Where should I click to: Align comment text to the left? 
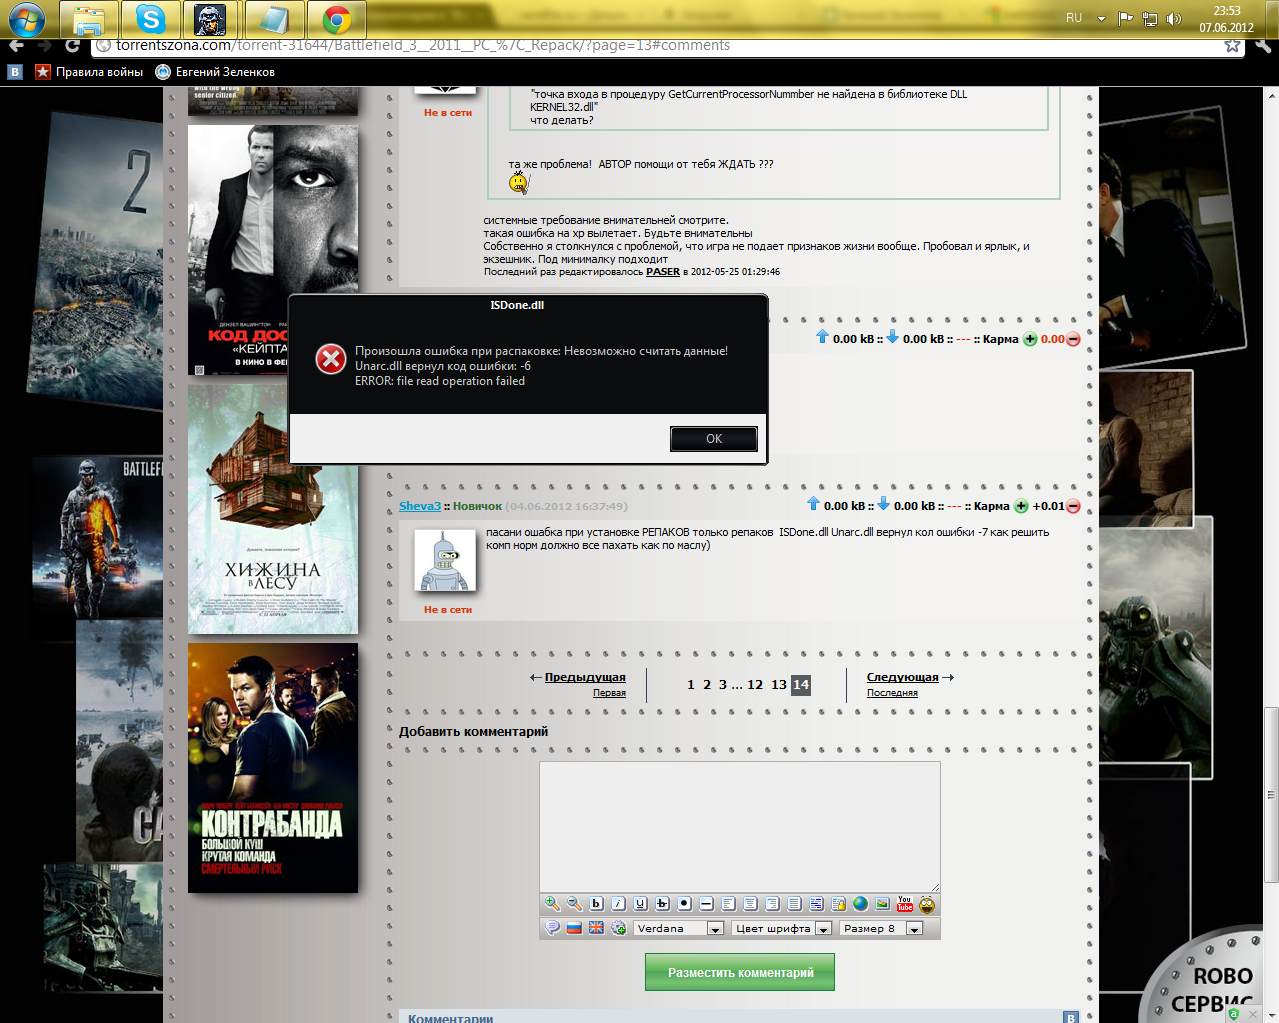point(728,904)
